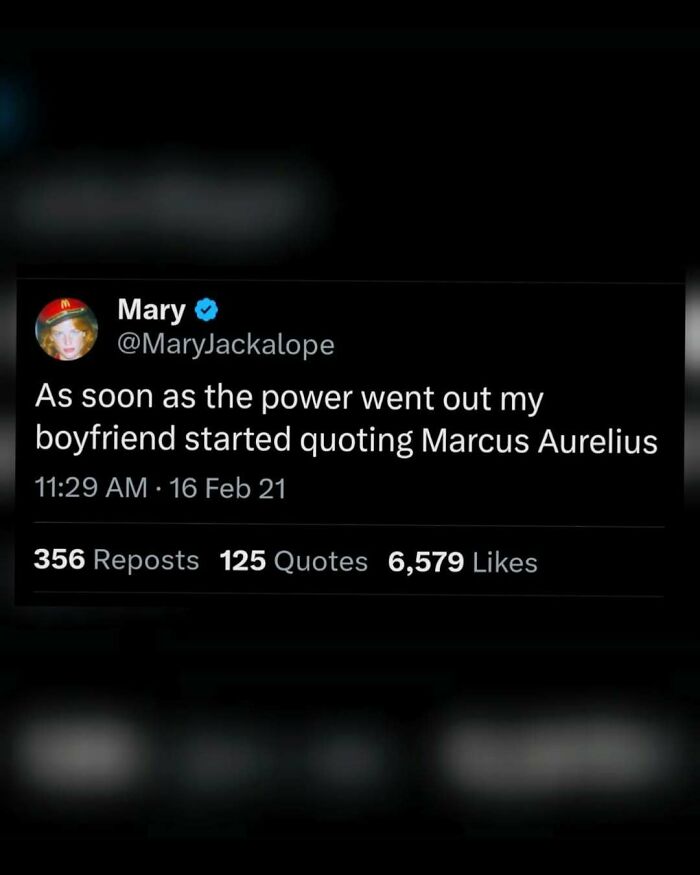Click the Reposts label text

(146, 560)
